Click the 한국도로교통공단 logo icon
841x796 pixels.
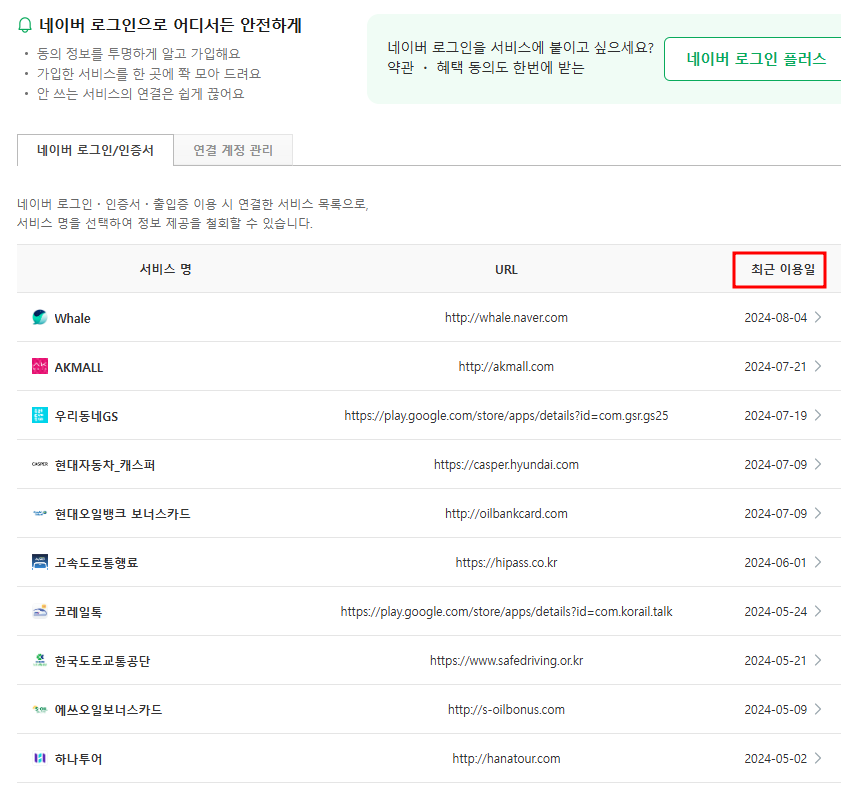pos(40,660)
